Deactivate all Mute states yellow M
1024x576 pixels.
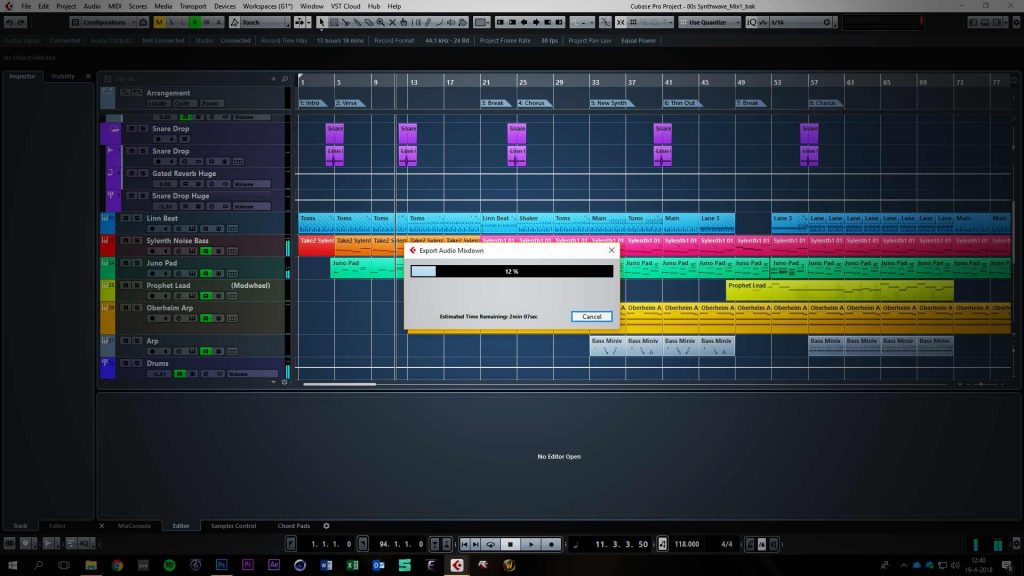coord(159,22)
